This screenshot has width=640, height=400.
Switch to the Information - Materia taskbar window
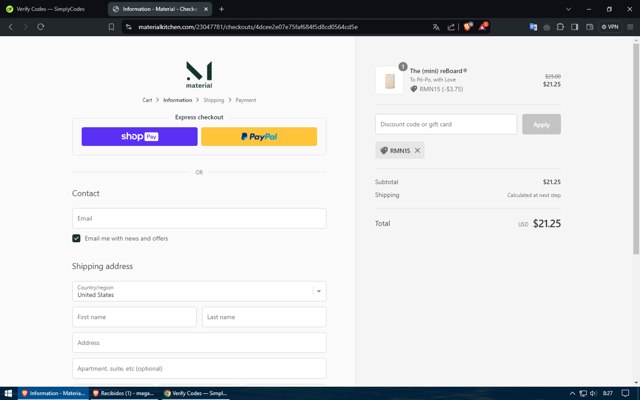tap(53, 393)
